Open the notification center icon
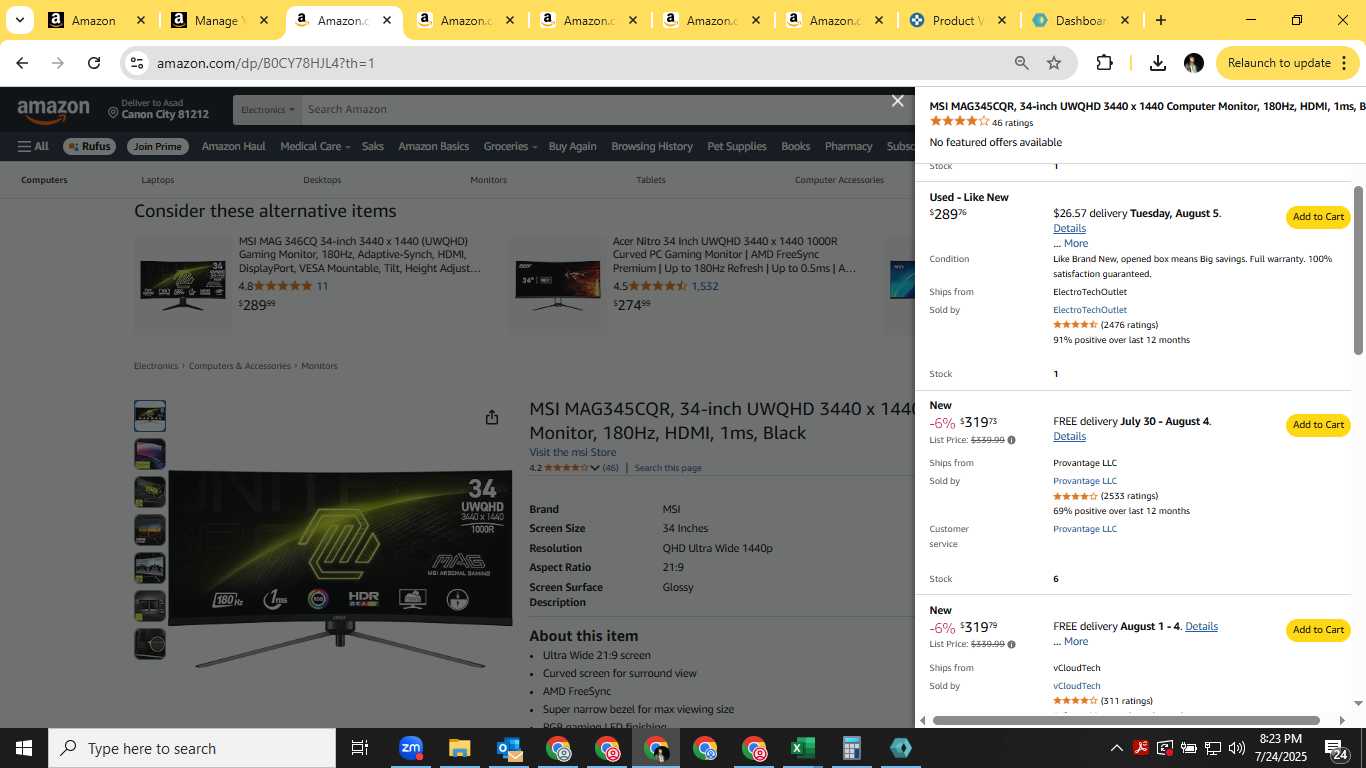This screenshot has height=768, width=1366. tap(1337, 748)
